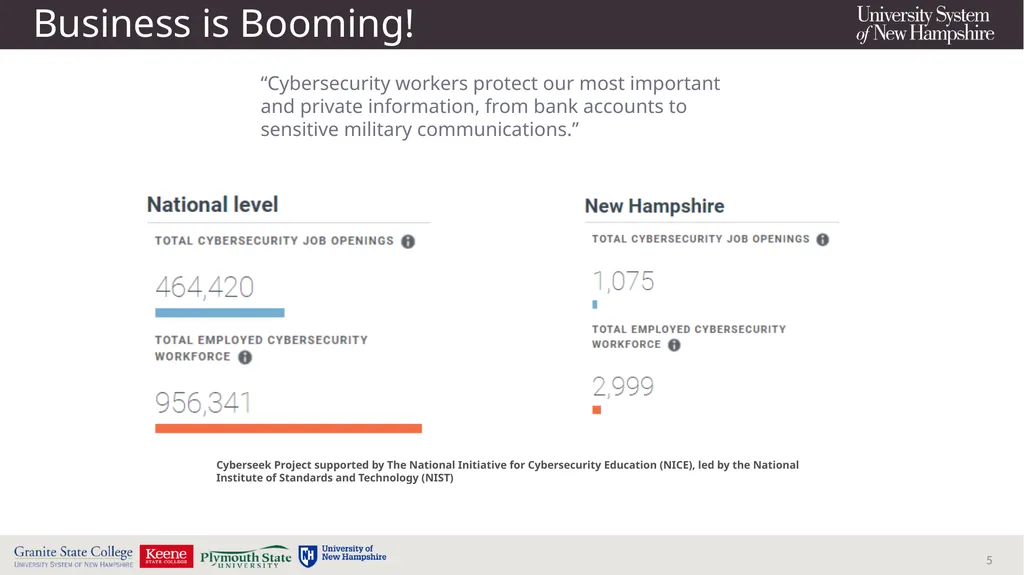The image size is (1024, 575).
Task: Click info icon beside National job openings
Action: click(408, 242)
